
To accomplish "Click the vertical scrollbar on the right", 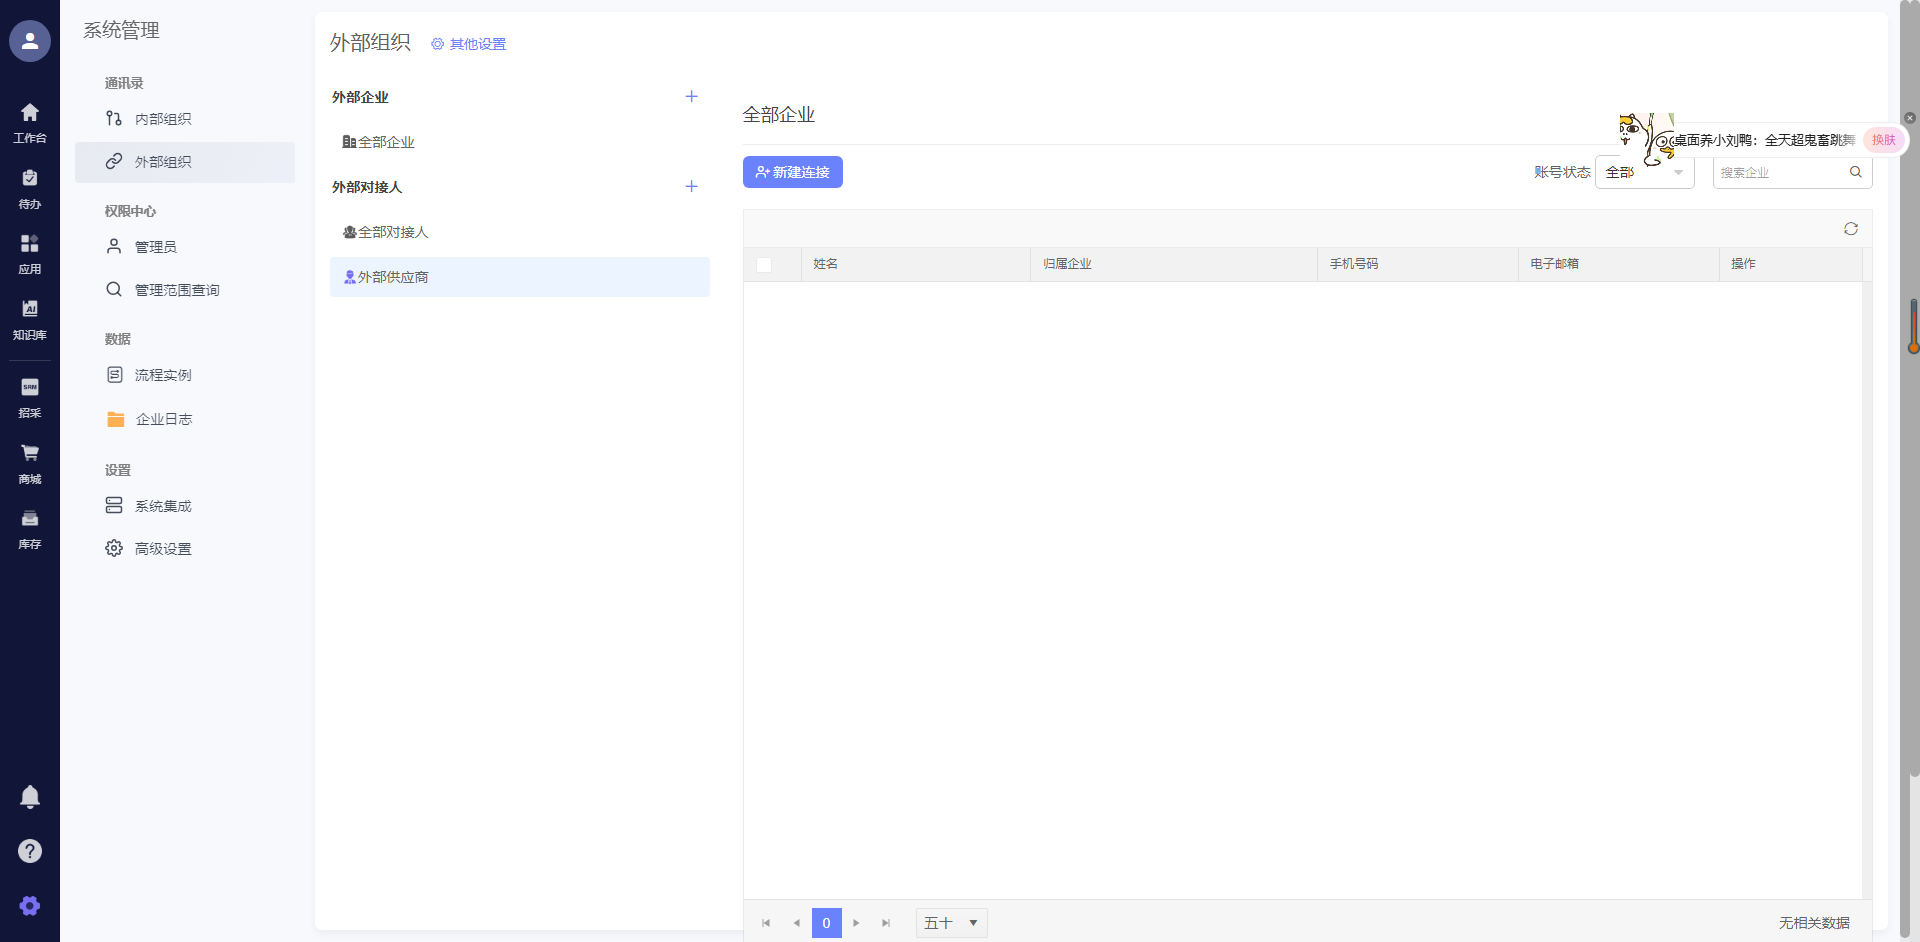I will (x=1913, y=500).
